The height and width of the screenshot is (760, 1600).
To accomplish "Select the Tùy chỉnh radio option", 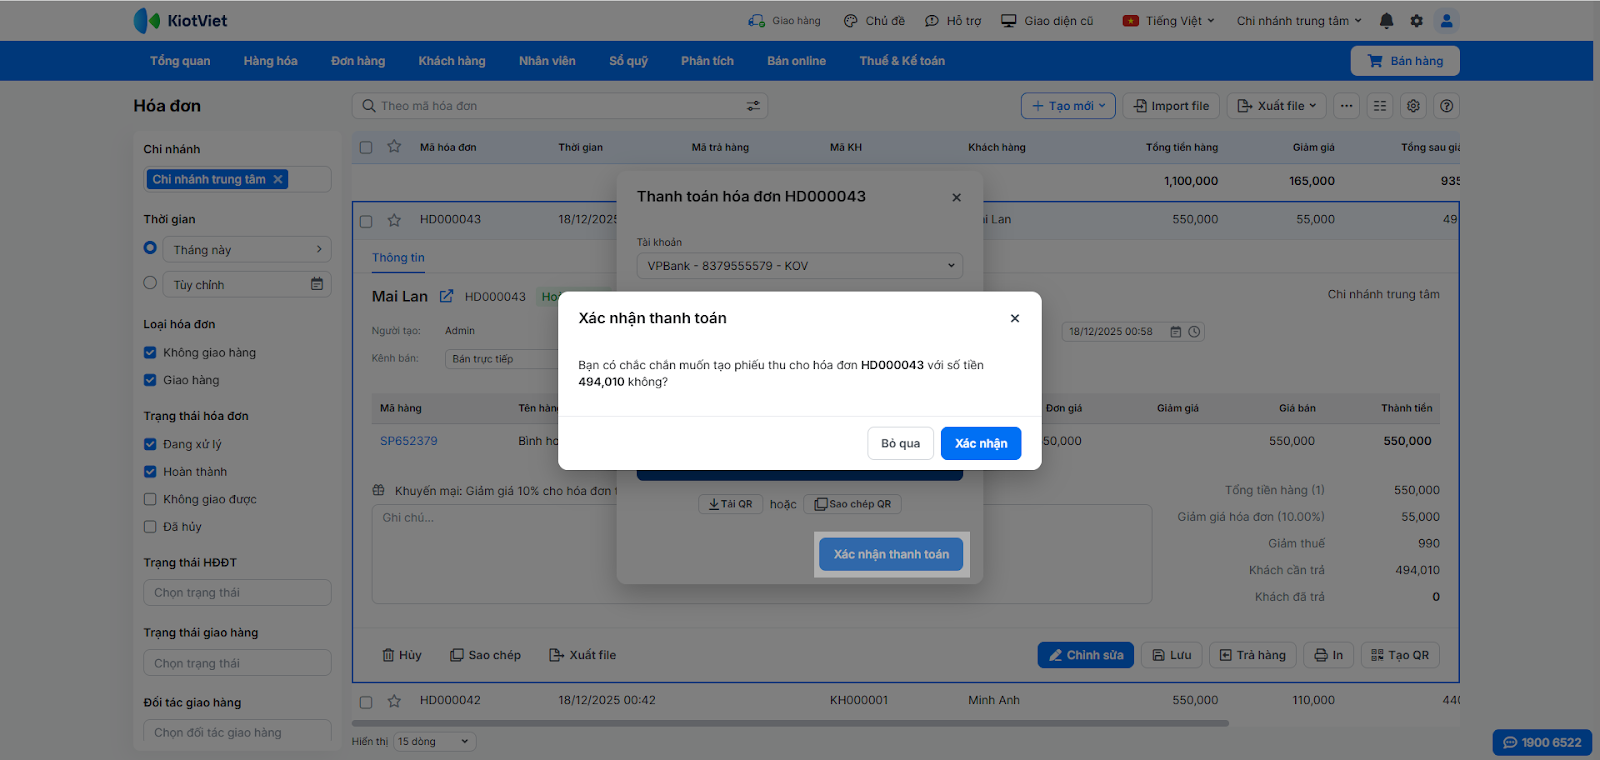I will point(150,283).
